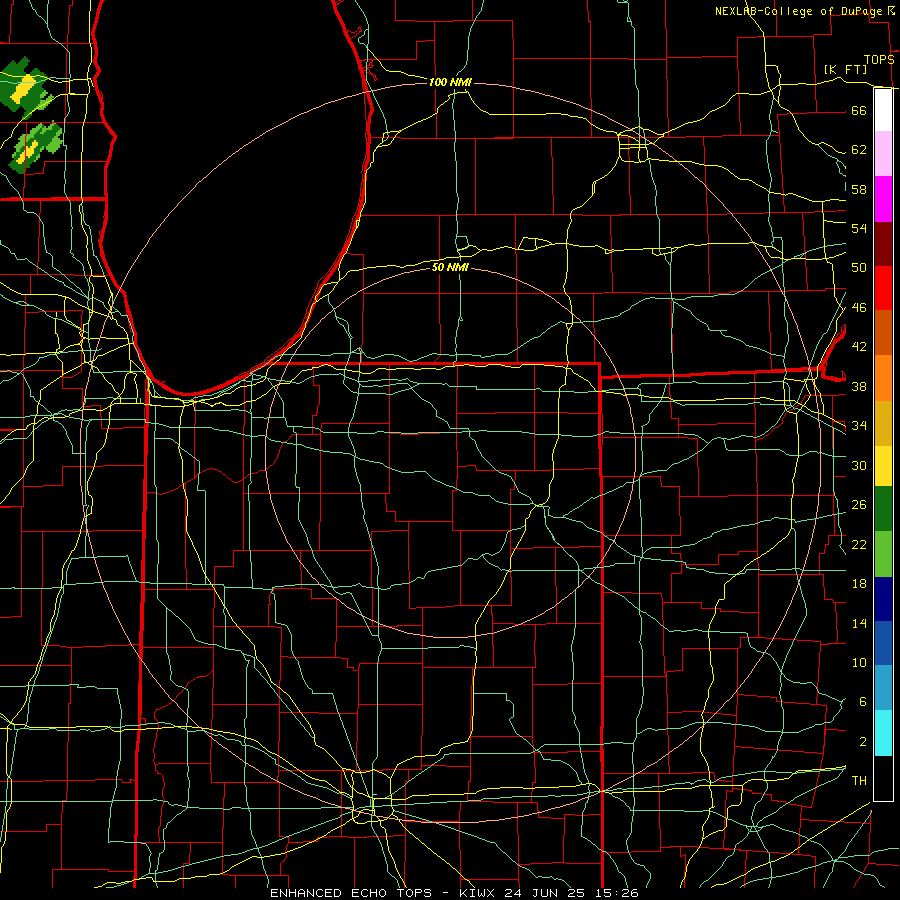Click the "10" legend label
Screen dimensions: 900x900
[859, 662]
